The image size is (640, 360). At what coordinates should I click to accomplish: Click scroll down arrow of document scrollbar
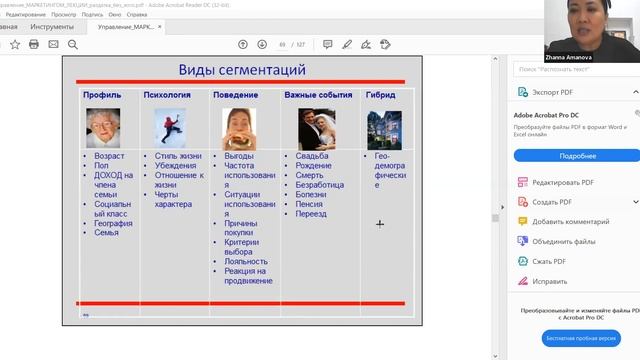[x=495, y=356]
